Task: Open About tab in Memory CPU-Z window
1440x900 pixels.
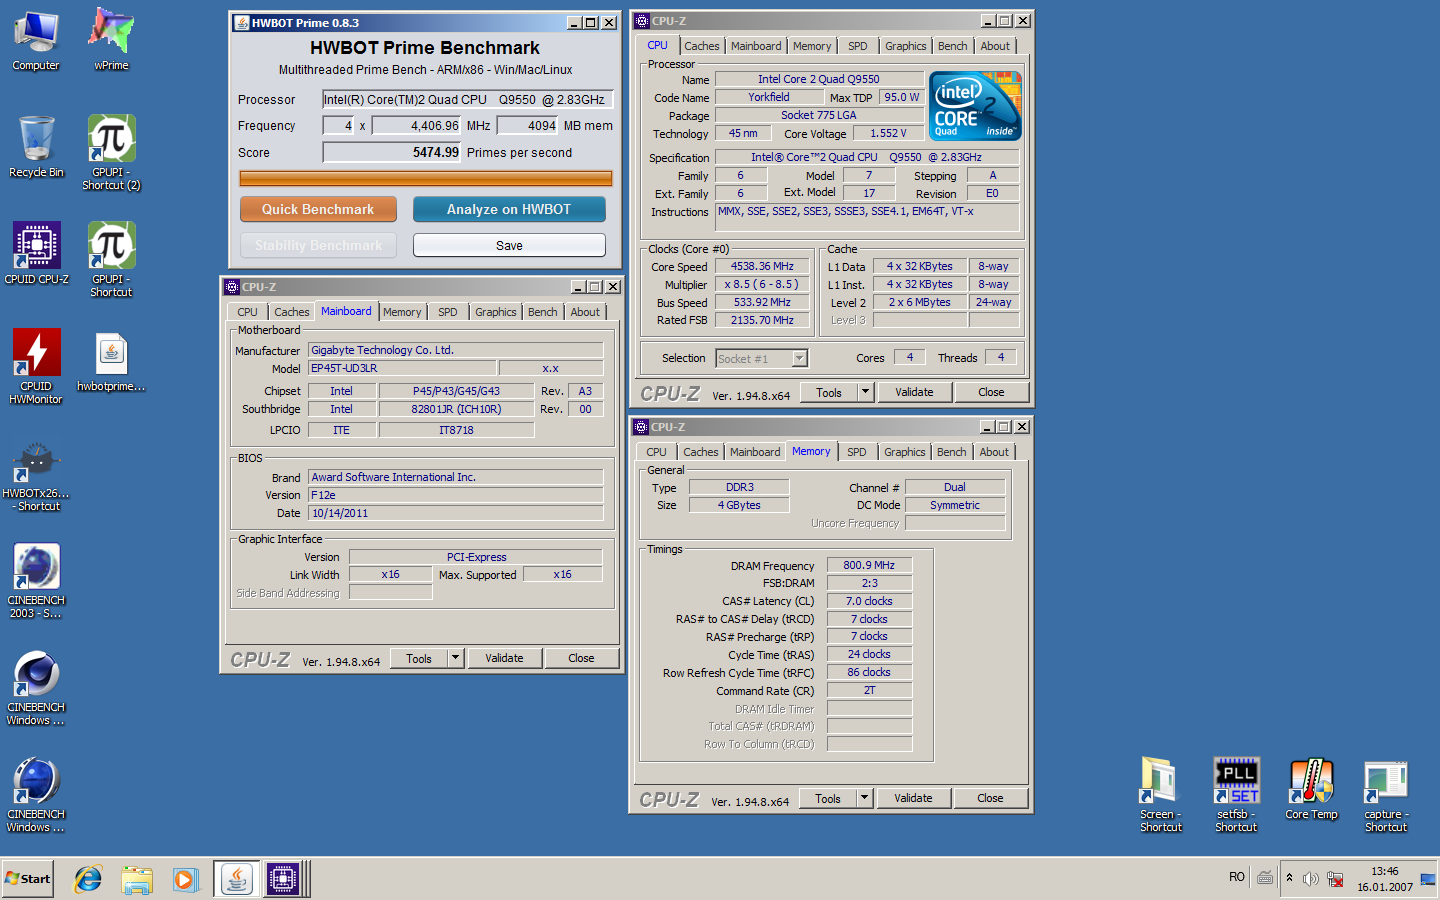Action: tap(994, 452)
